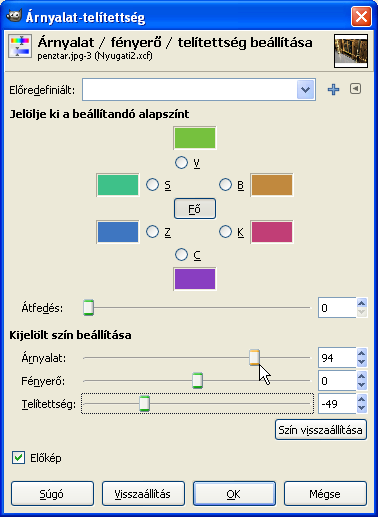378x517 pixels.
Task: Confirm with the OK button
Action: tap(234, 494)
